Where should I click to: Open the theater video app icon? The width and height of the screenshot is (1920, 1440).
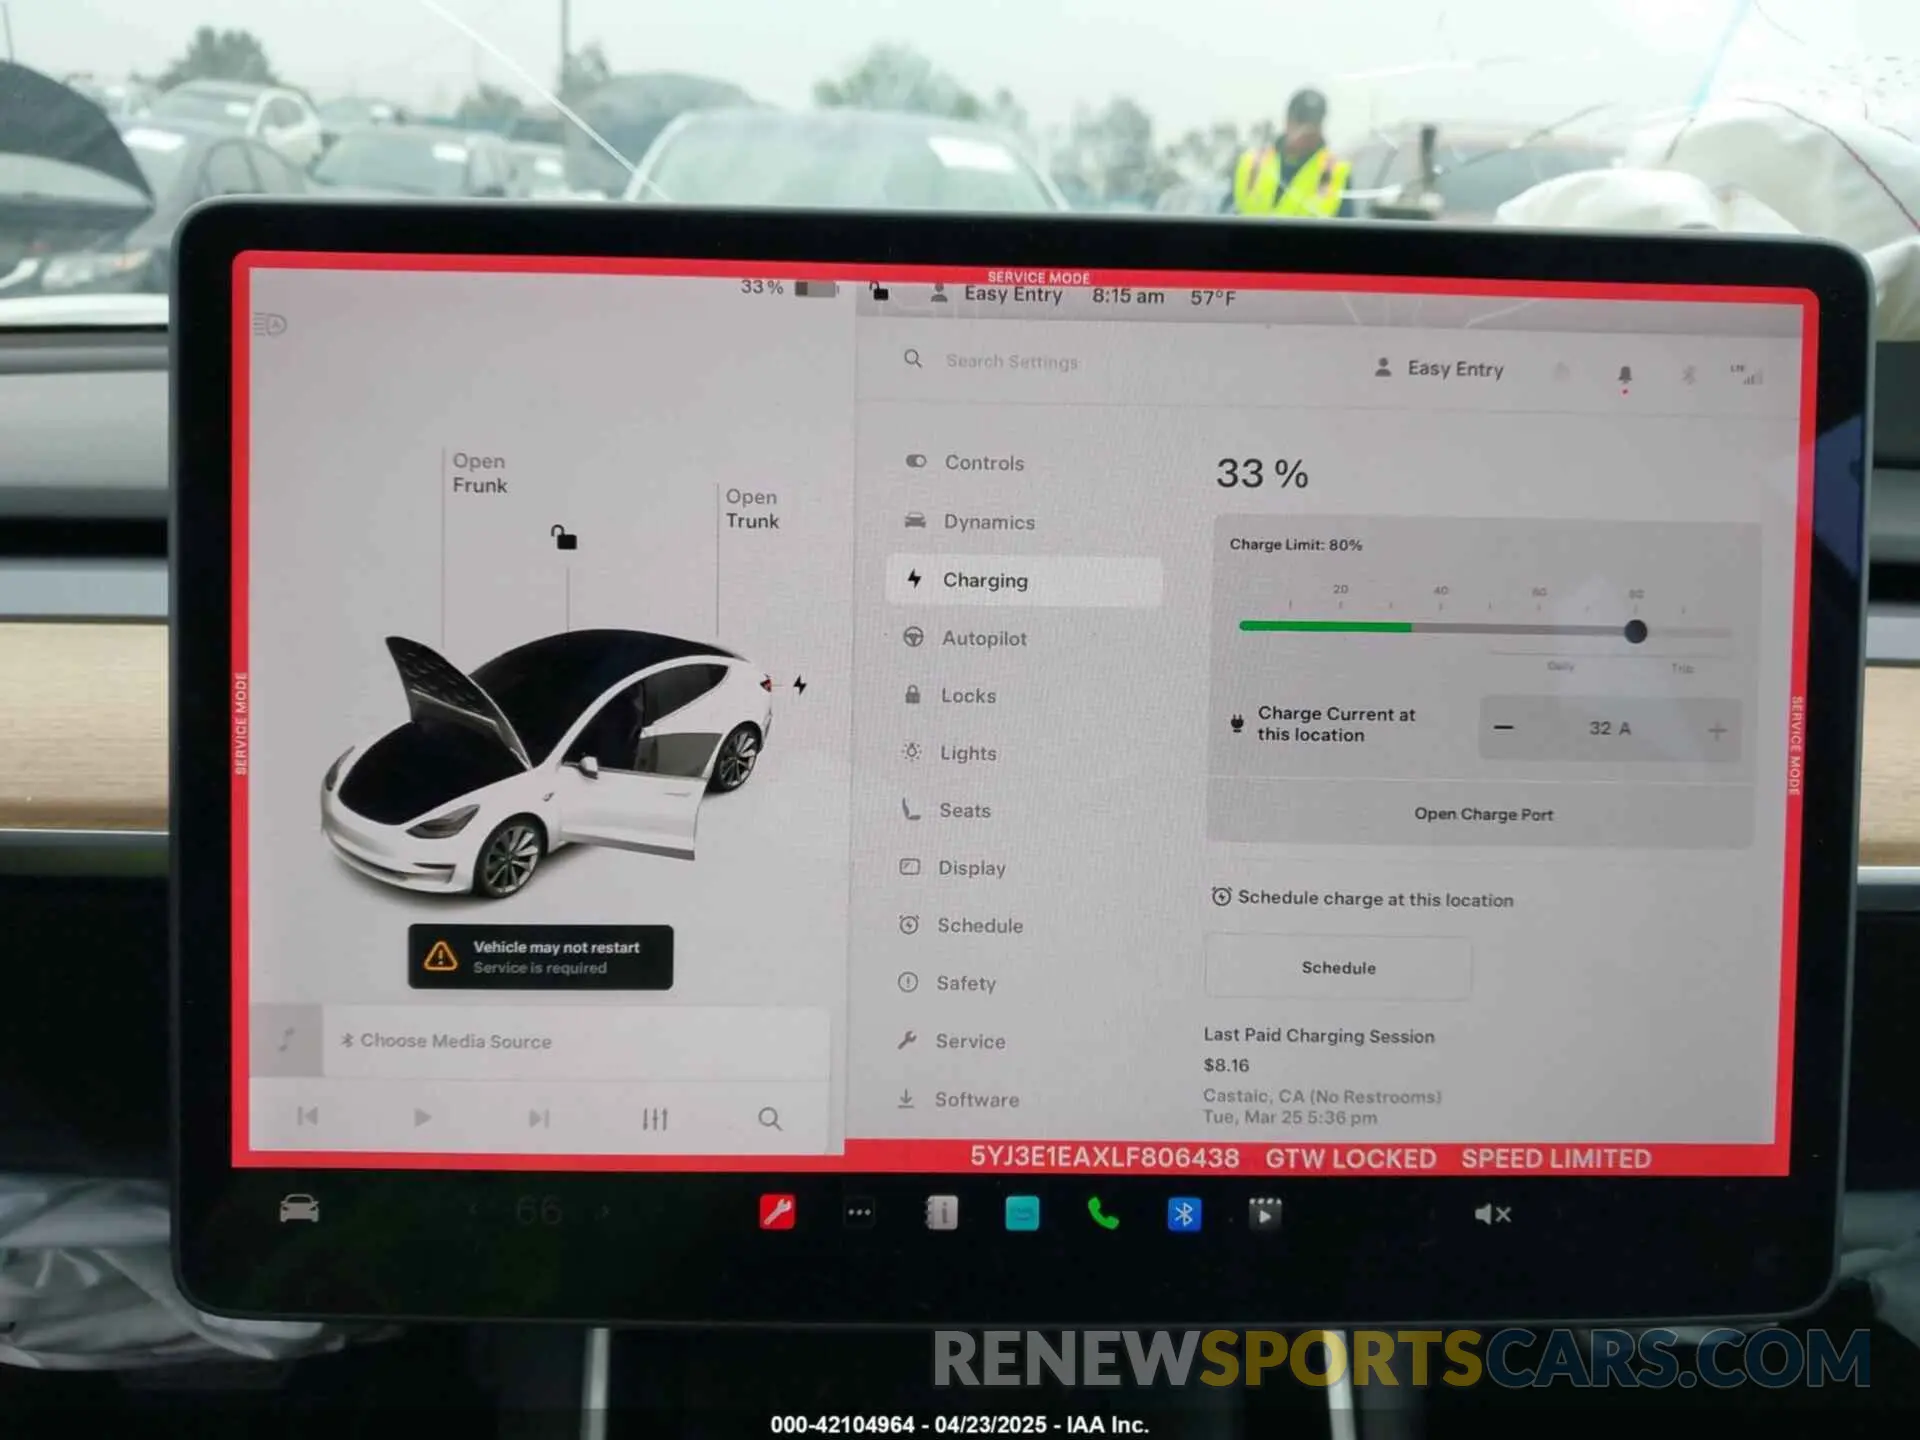pyautogui.click(x=1265, y=1215)
